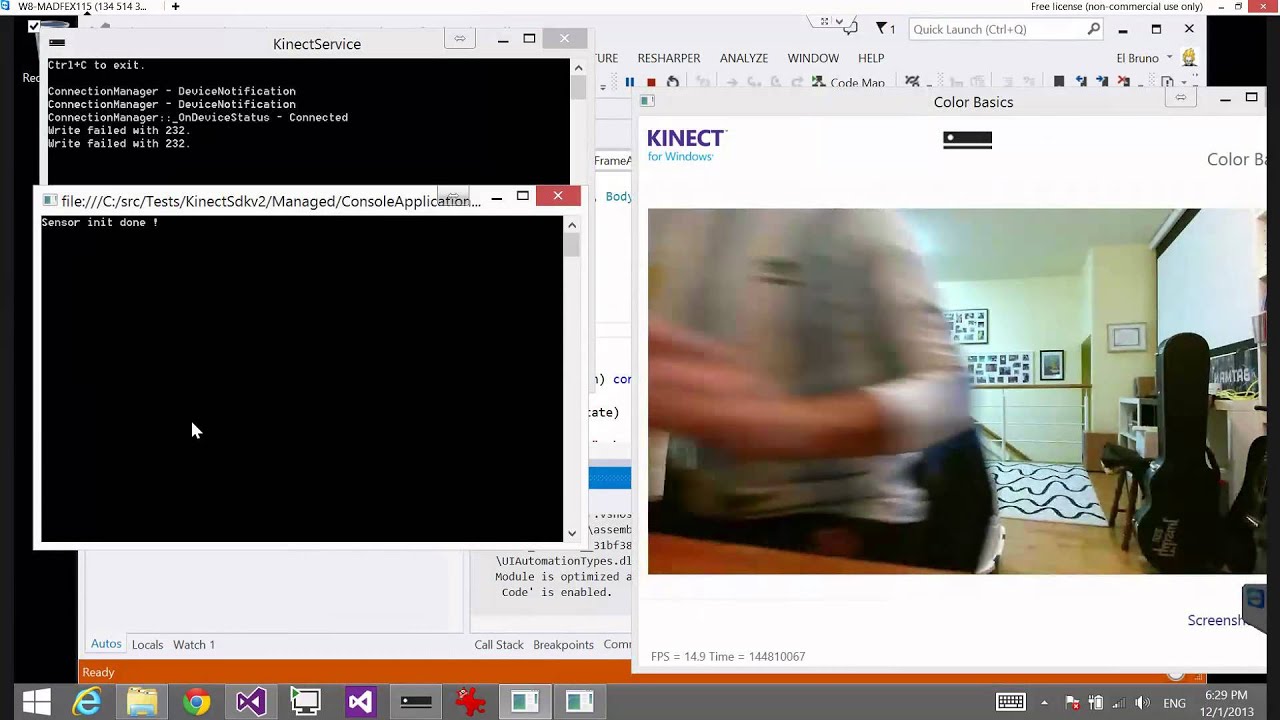Viewport: 1280px width, 720px height.
Task: Open the RESHARPER menu
Action: click(x=669, y=58)
